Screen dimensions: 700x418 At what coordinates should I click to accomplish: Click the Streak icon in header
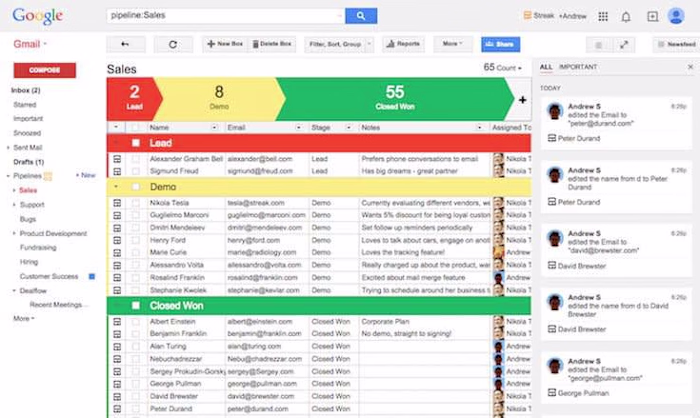[x=527, y=15]
